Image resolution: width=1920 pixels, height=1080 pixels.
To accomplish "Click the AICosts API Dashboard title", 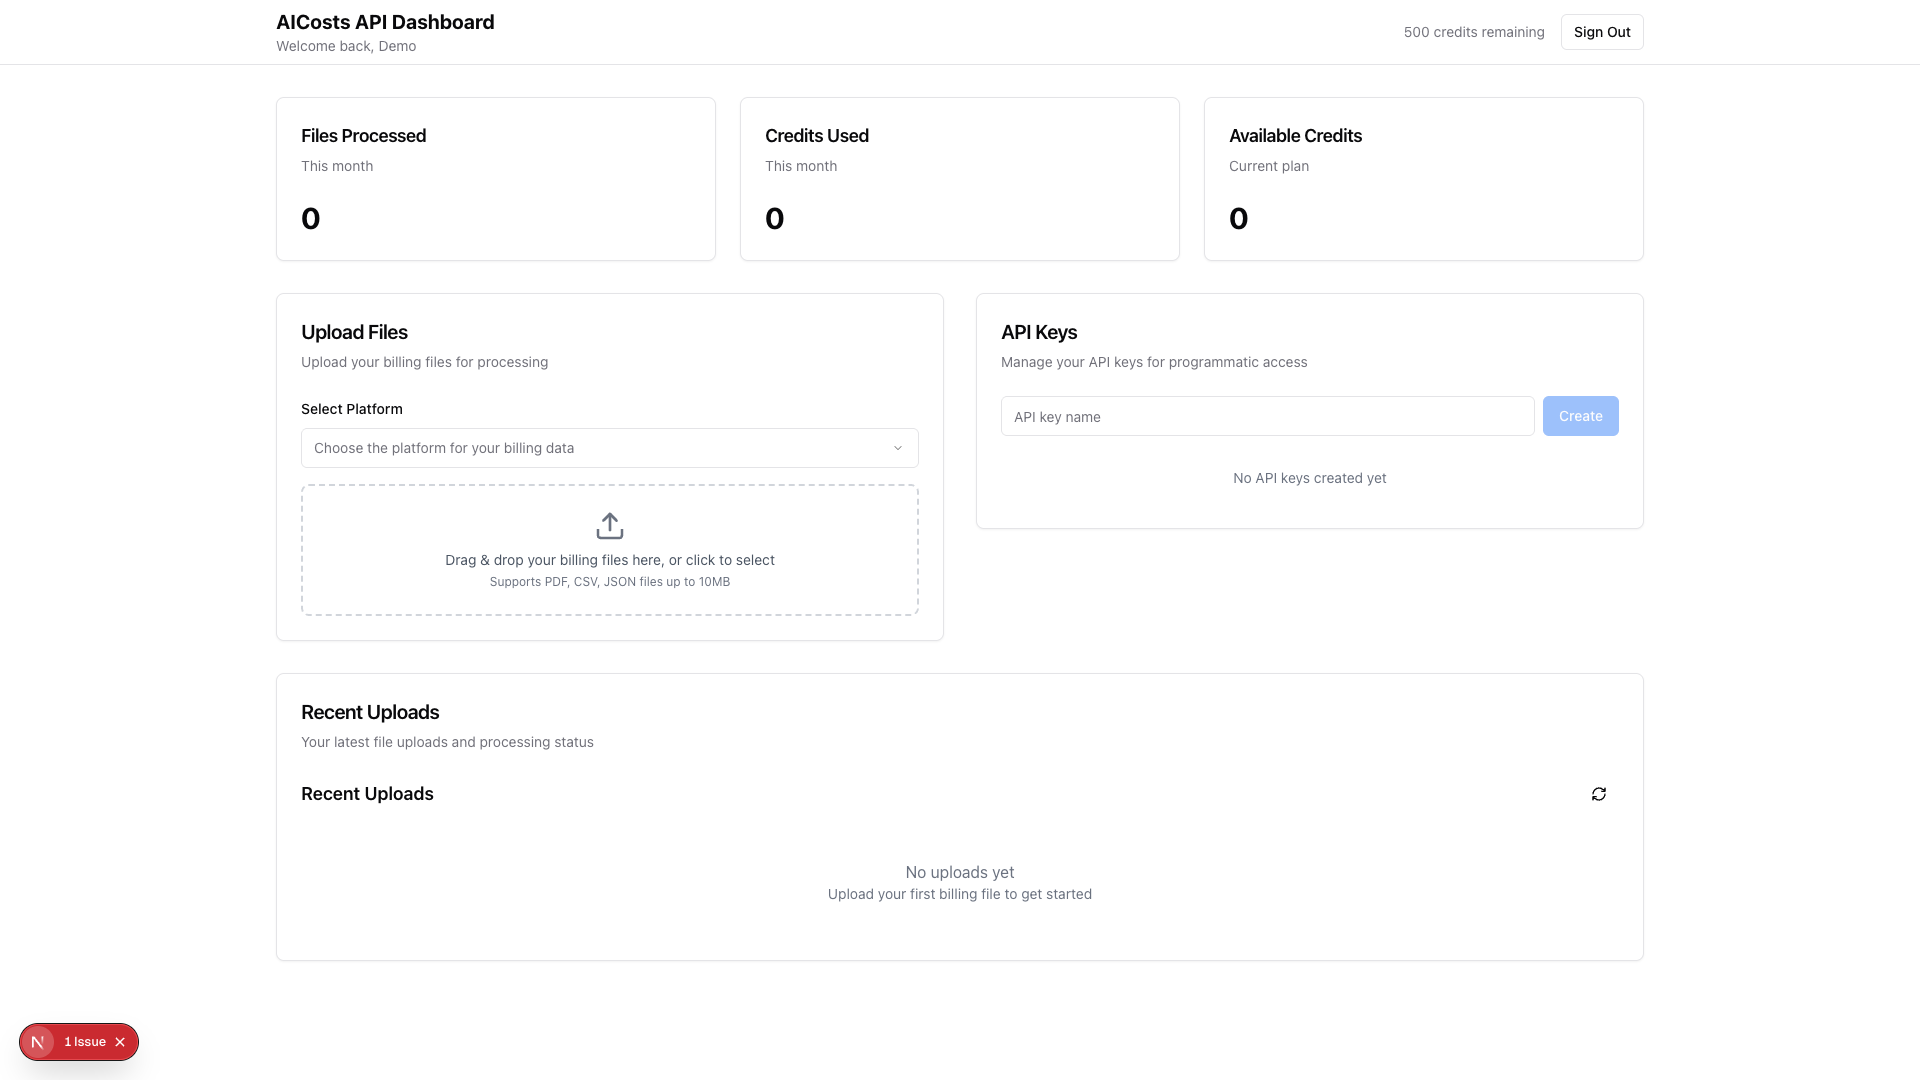I will tap(385, 21).
